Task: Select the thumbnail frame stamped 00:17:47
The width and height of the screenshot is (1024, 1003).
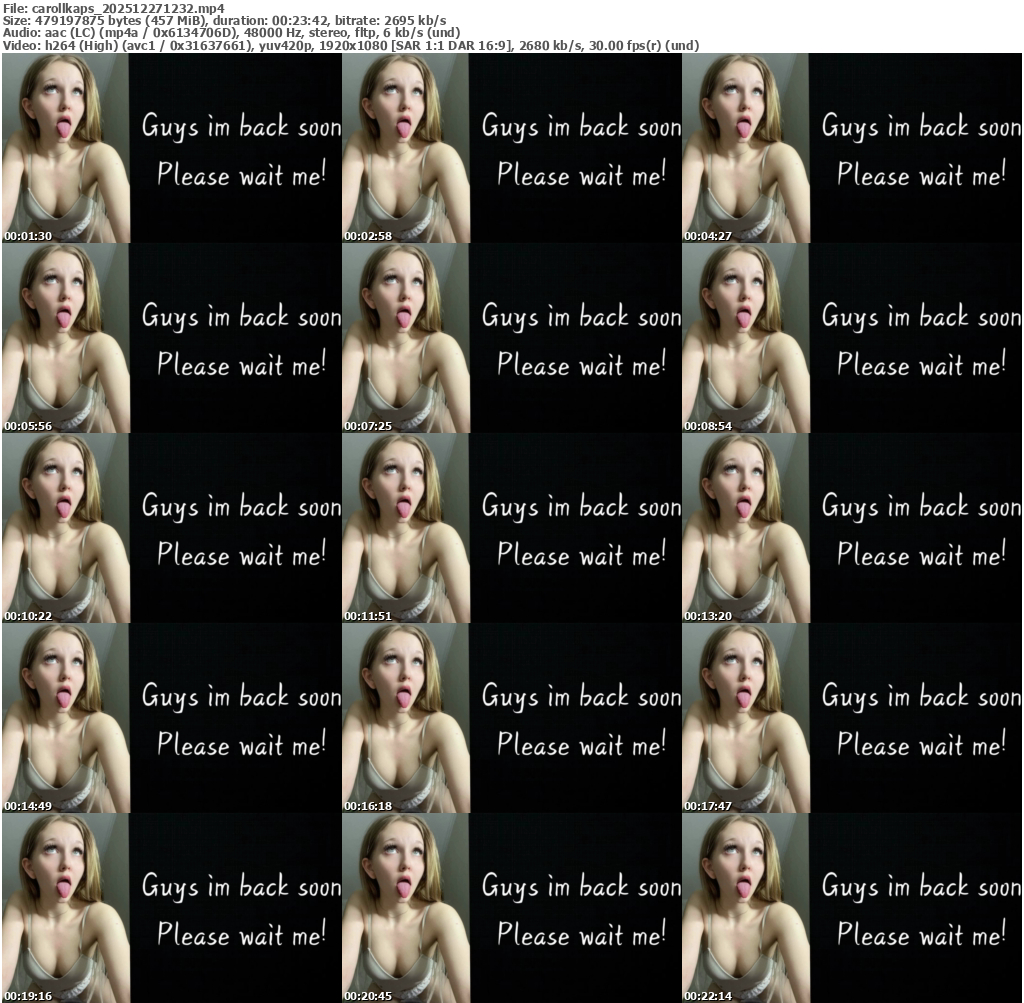Action: 852,718
